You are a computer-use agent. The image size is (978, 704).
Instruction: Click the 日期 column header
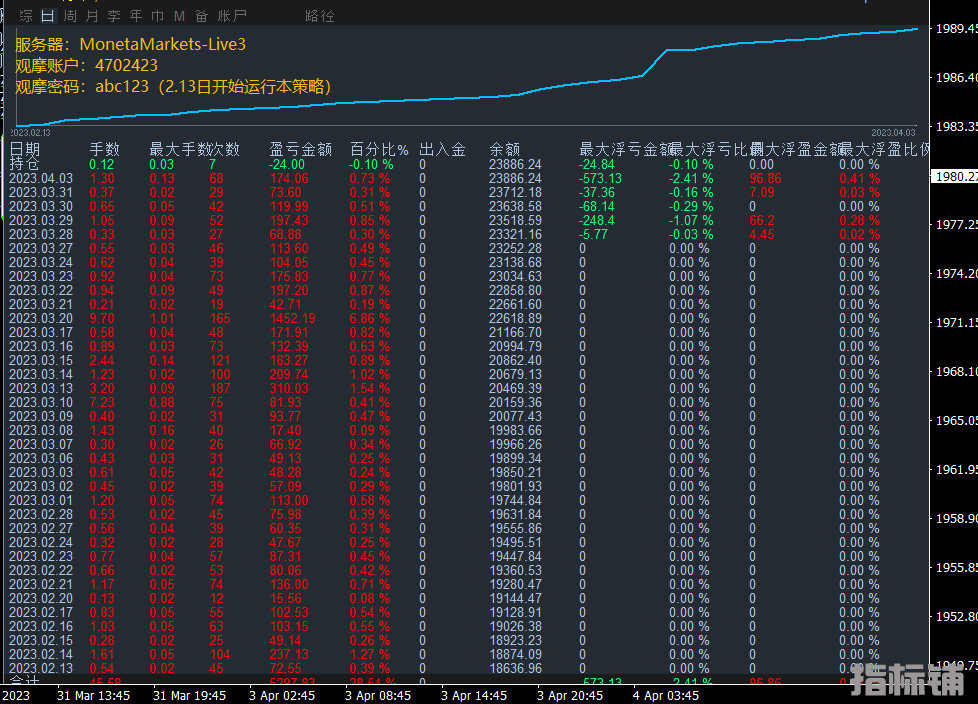25,149
